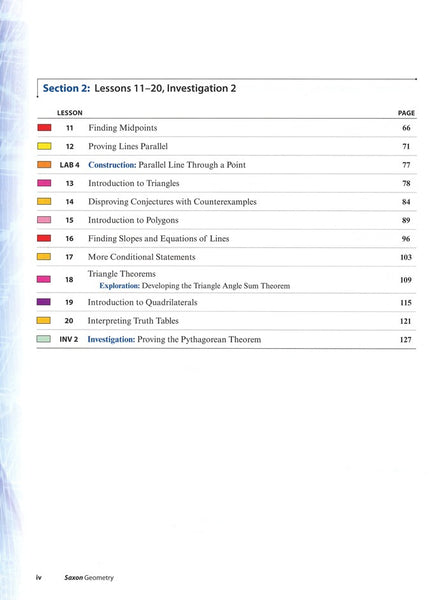Screen dimensions: 446x600
Task: Click 'Interpreting Truth Tables' title
Action: point(133,321)
